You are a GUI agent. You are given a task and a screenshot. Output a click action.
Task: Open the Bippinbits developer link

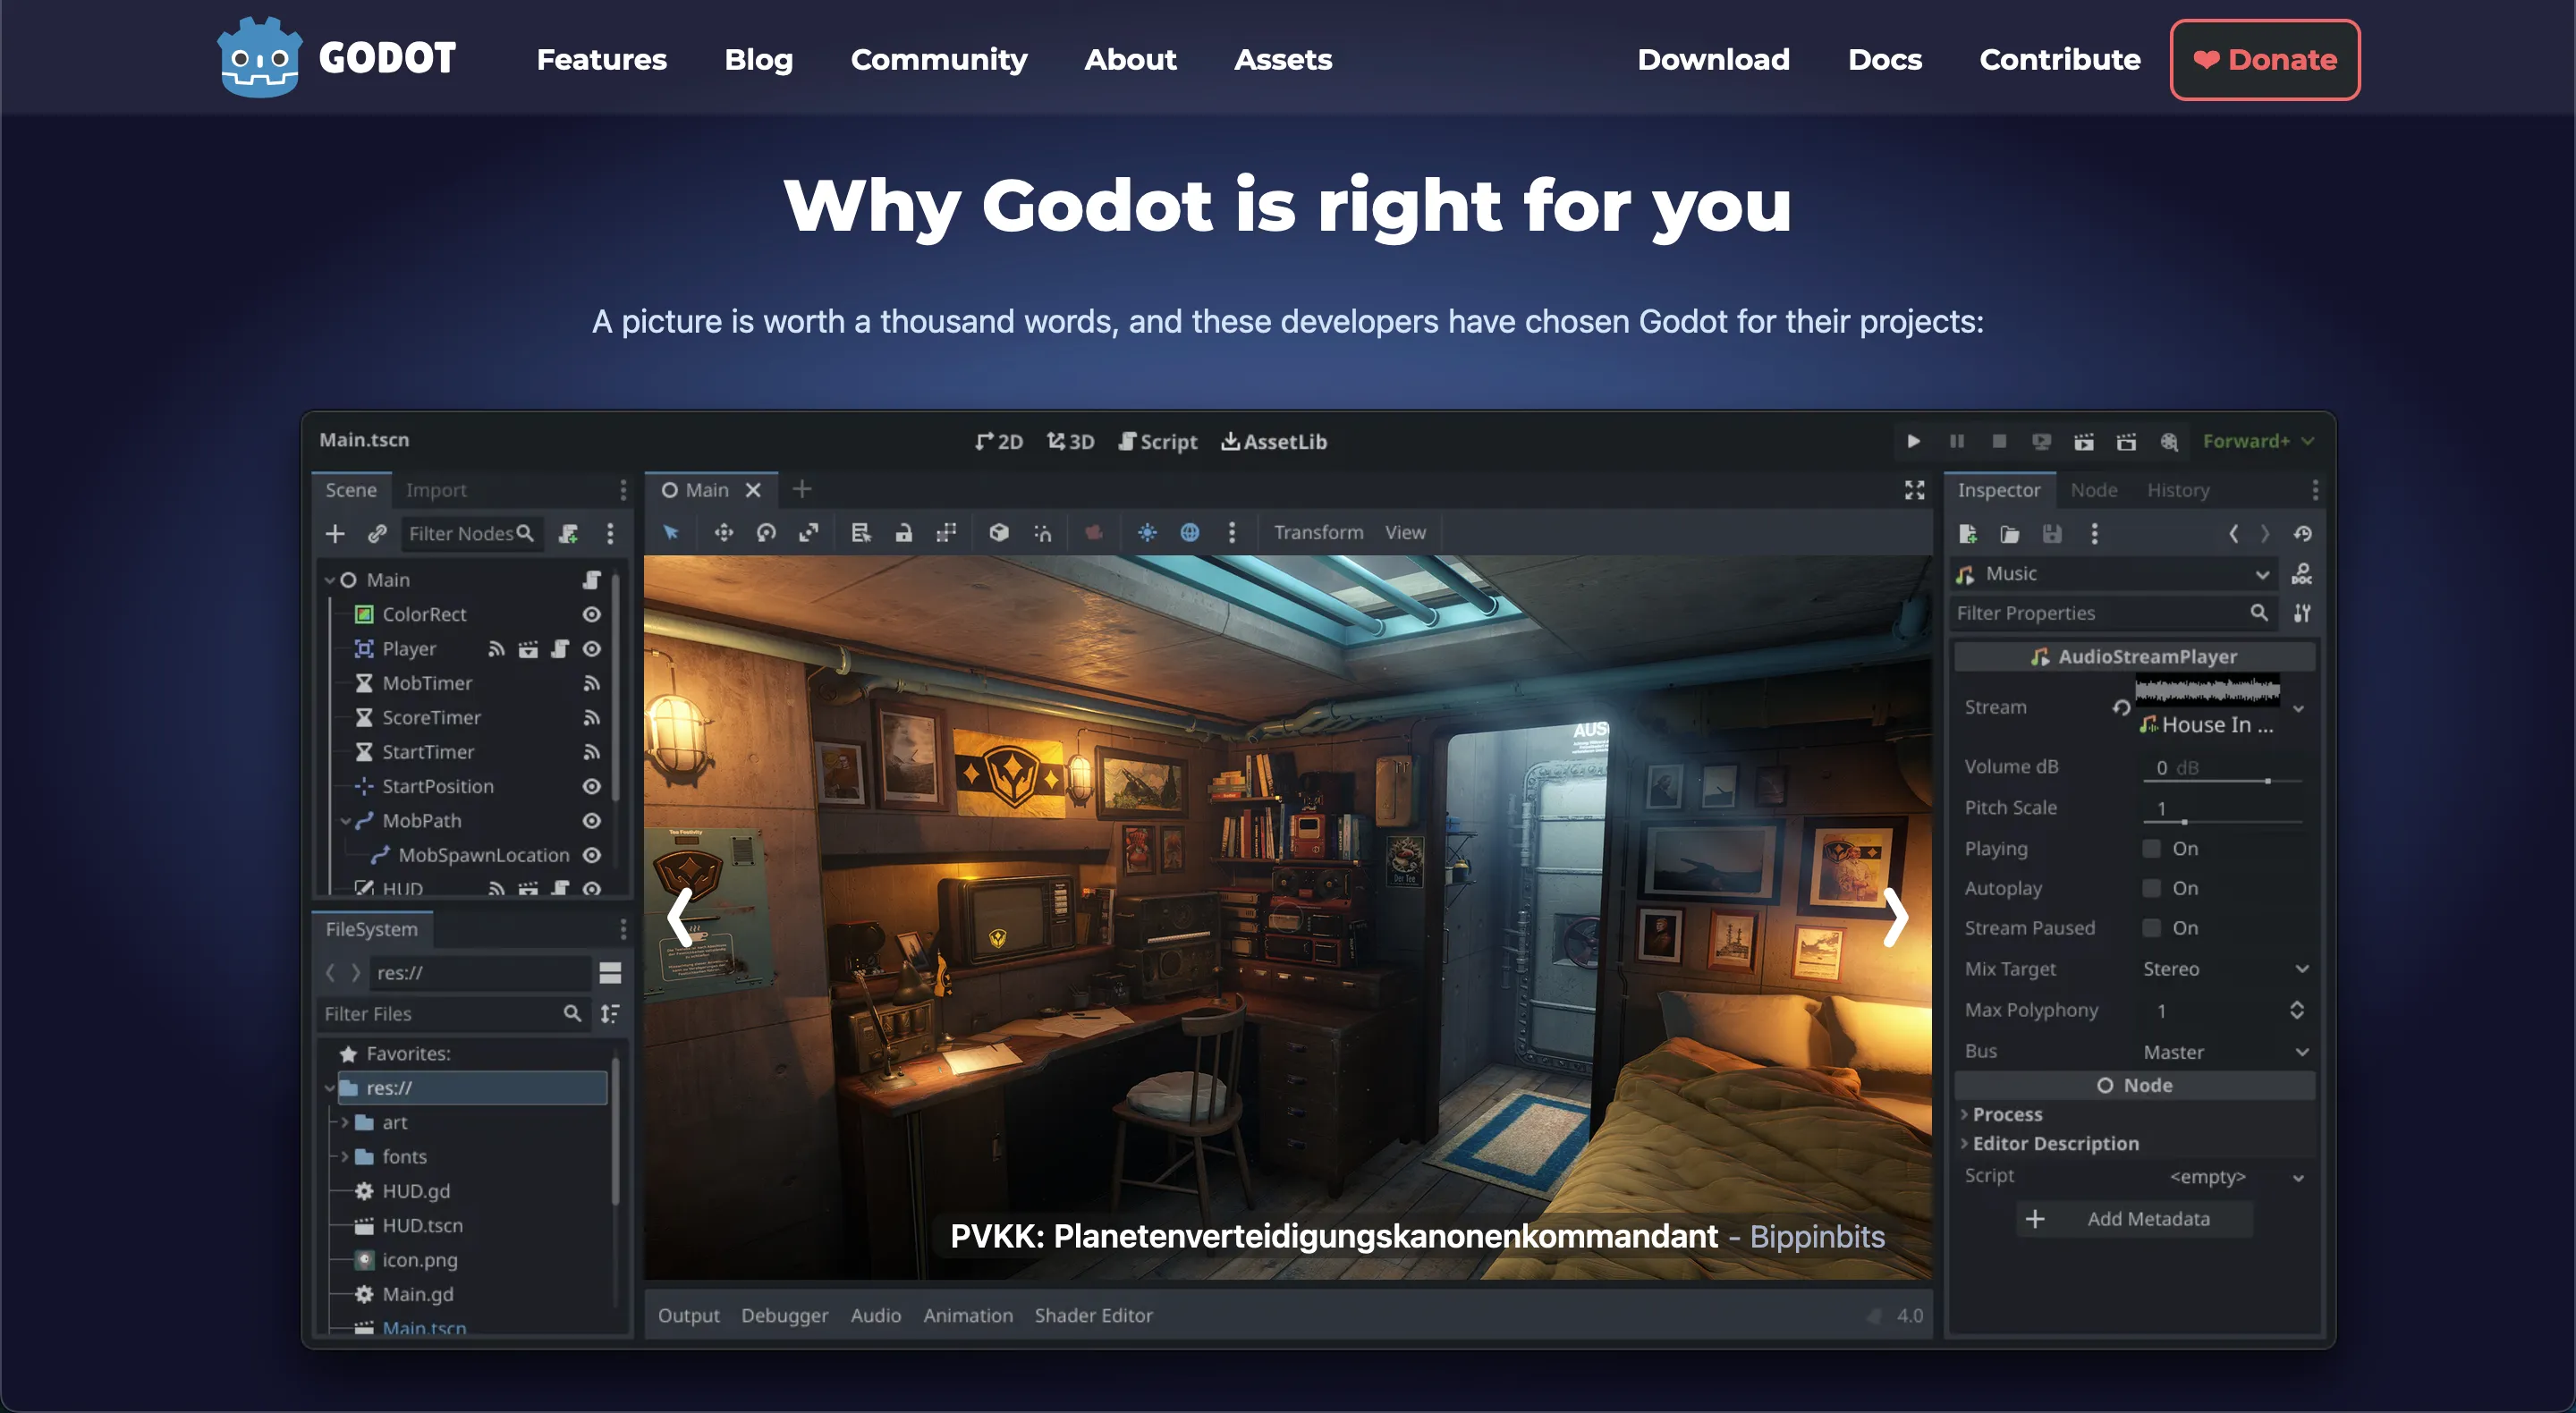[1817, 1237]
